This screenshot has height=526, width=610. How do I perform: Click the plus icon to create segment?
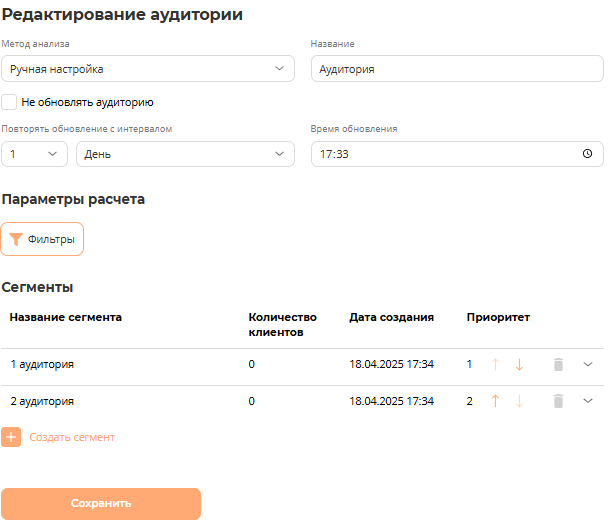point(11,437)
